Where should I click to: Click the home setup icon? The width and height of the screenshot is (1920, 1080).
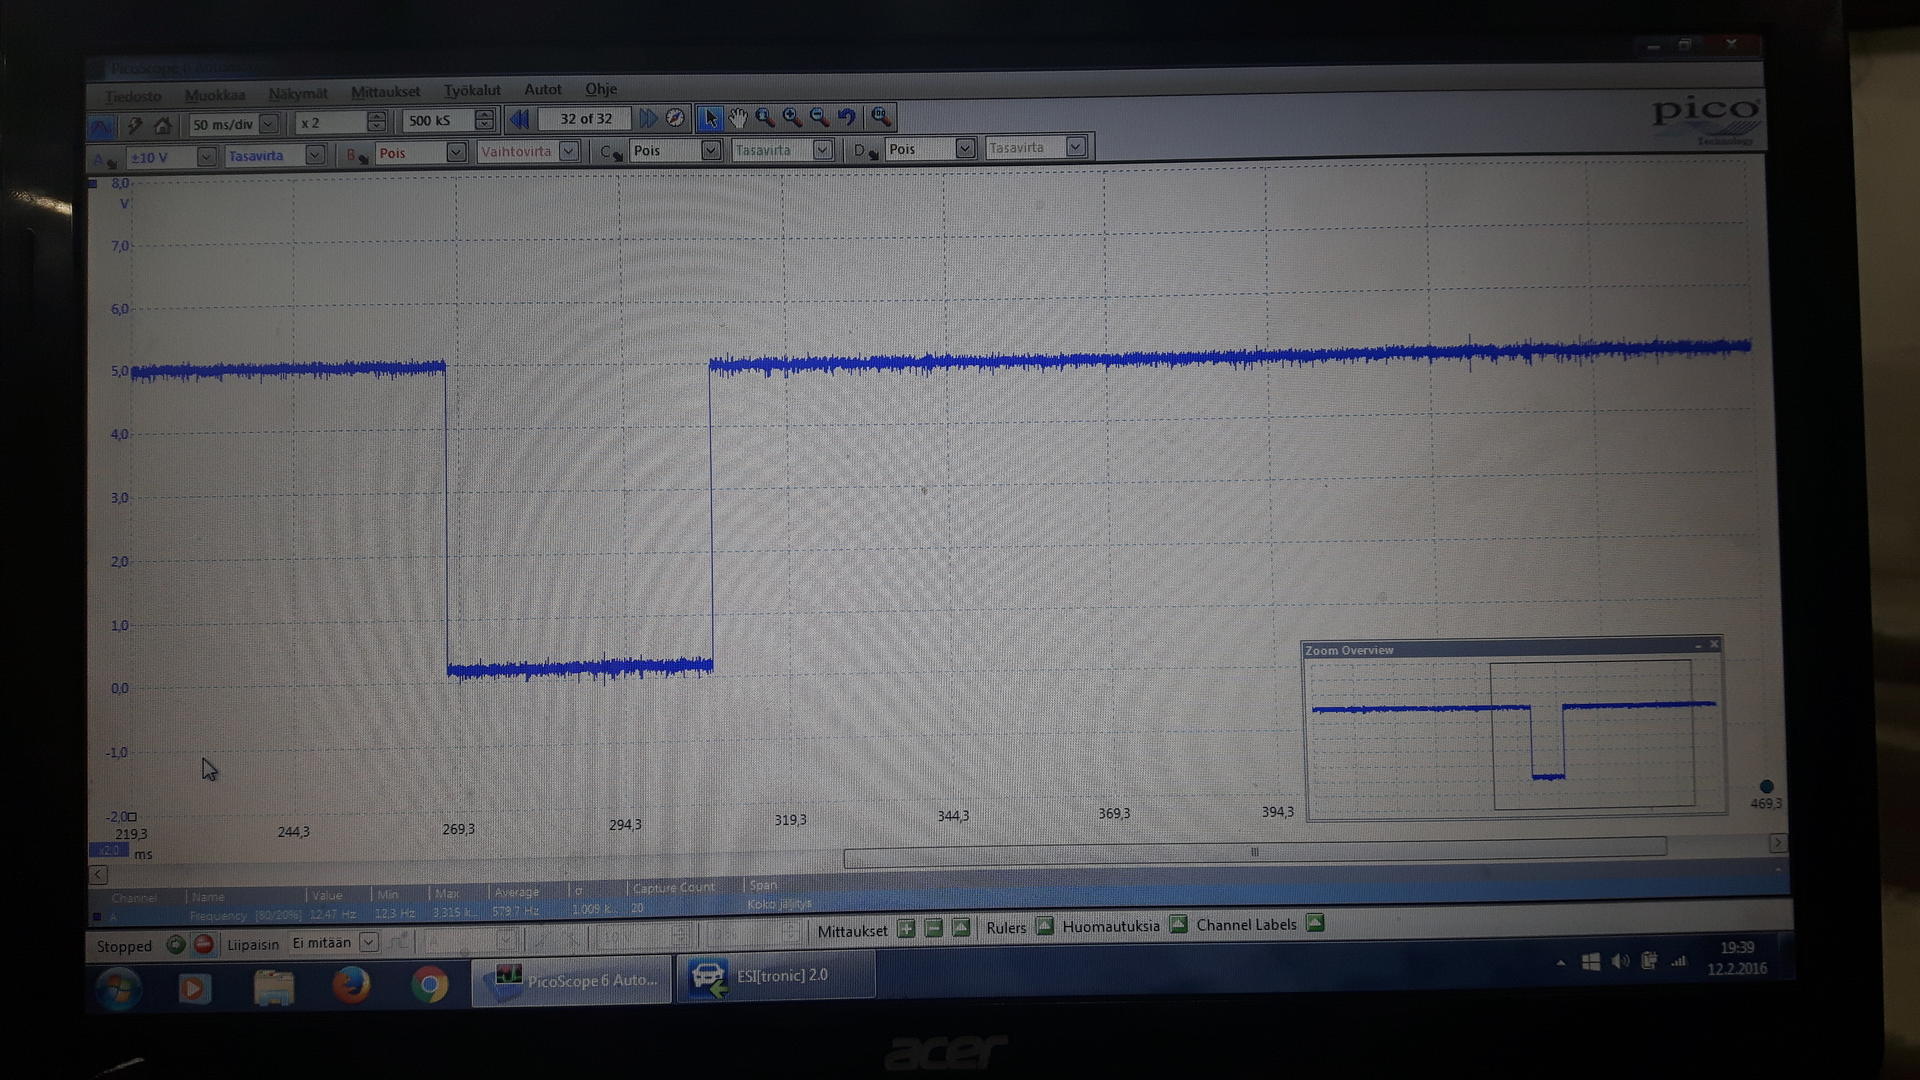[162, 125]
